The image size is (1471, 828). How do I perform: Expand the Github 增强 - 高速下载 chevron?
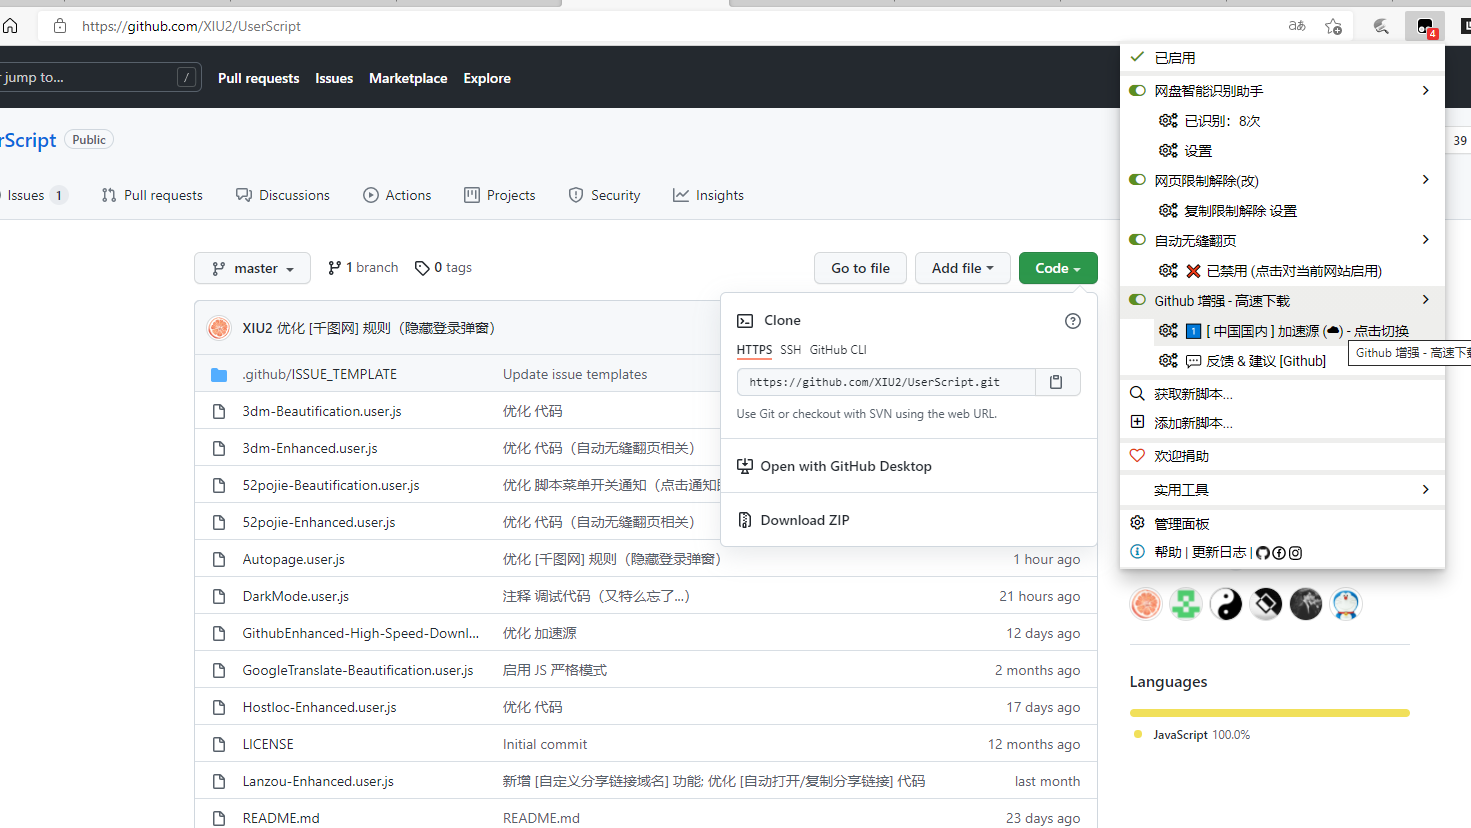(1425, 299)
